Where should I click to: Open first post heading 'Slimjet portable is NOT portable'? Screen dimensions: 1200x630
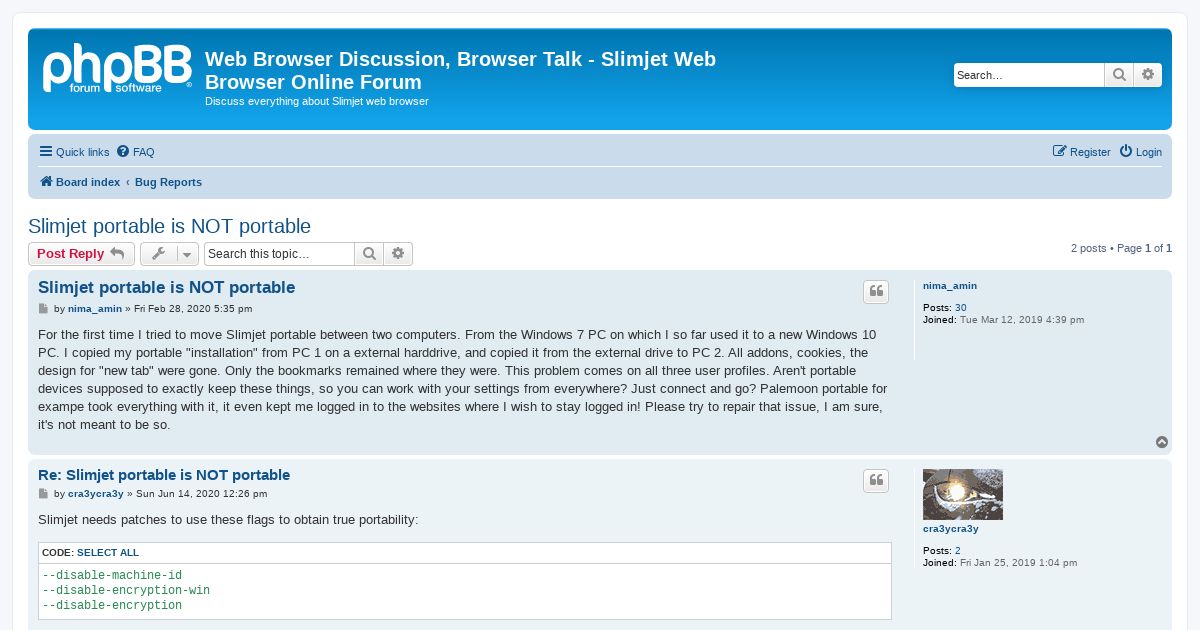166,288
